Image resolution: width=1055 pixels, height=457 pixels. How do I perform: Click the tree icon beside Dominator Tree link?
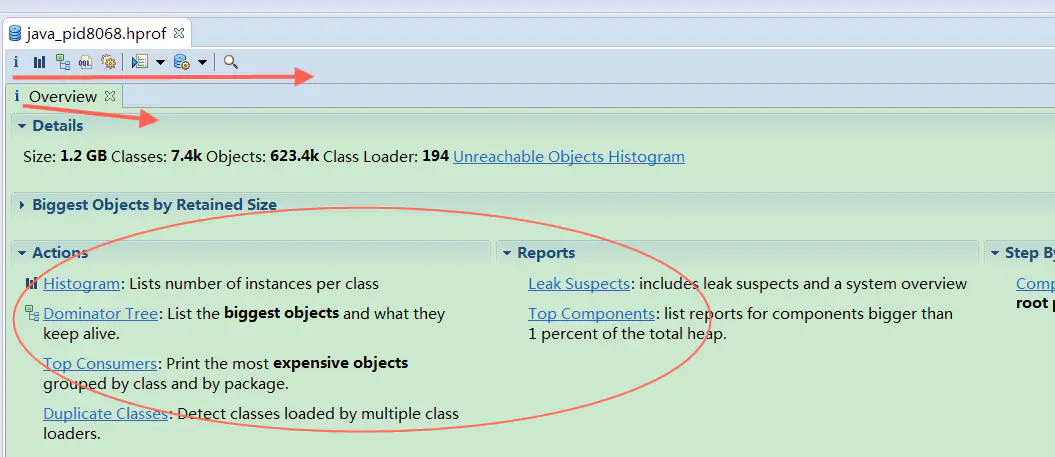coord(32,312)
